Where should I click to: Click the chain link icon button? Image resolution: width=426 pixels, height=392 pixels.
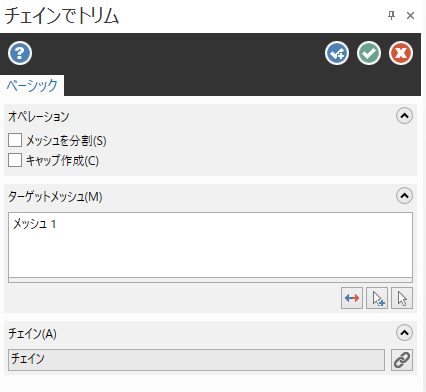[x=402, y=360]
